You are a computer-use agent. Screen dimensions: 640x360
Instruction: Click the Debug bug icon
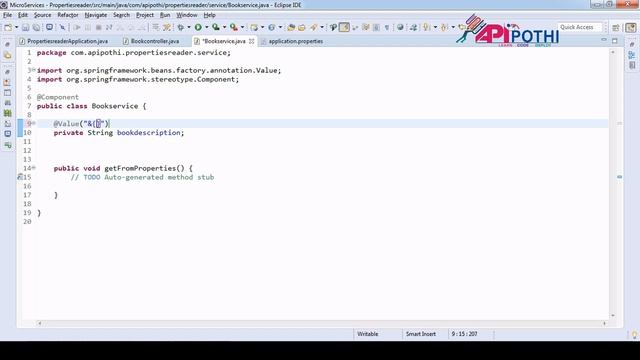(180, 27)
